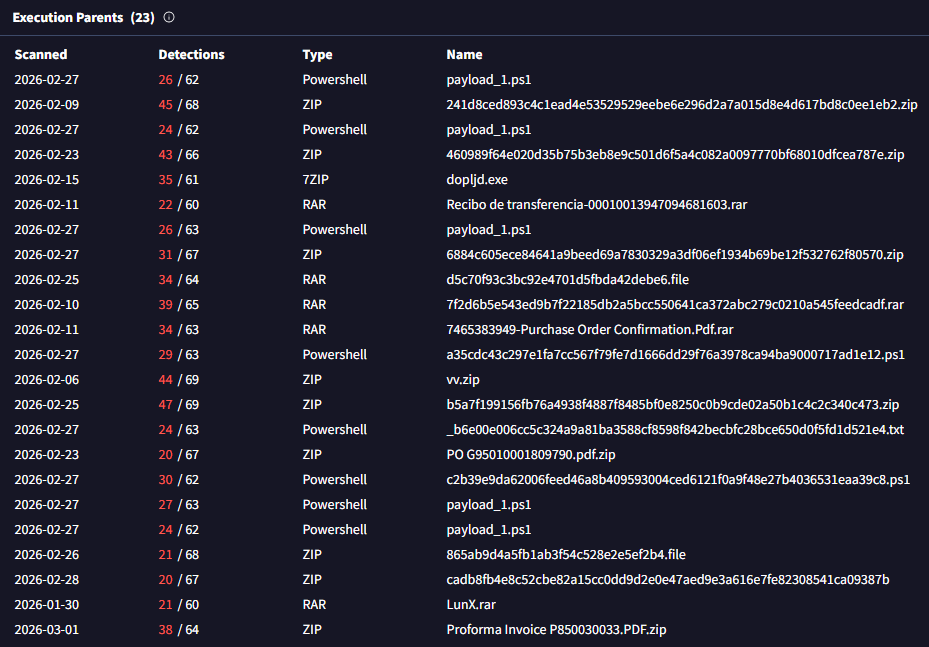The height and width of the screenshot is (647, 929).
Task: Open c2b39e9da62006fe...ps1 entry
Action: pos(678,480)
